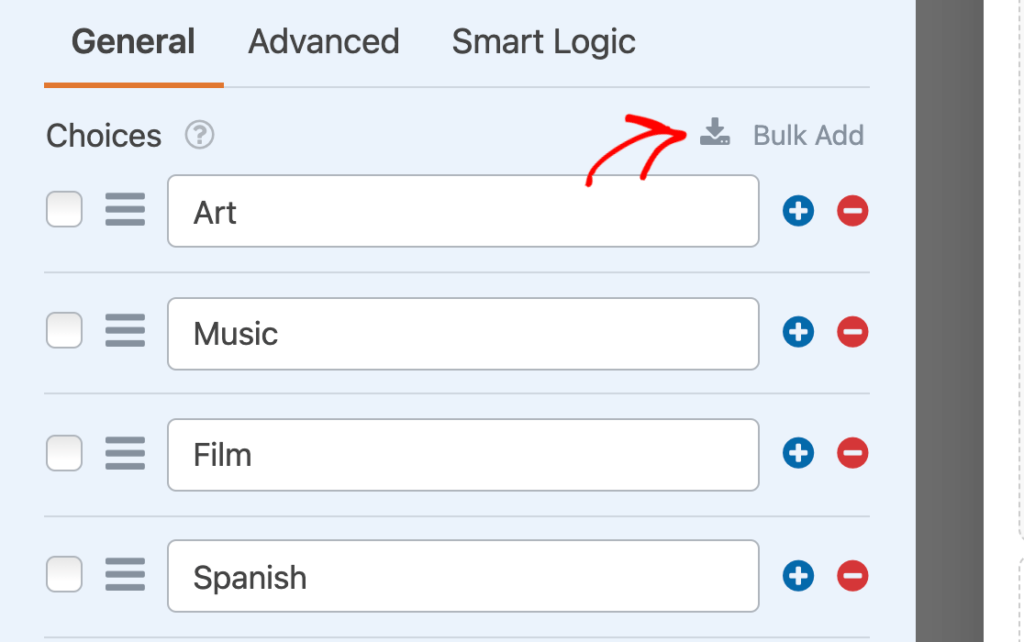1024x642 pixels.
Task: Add a choice after Music
Action: (x=798, y=332)
